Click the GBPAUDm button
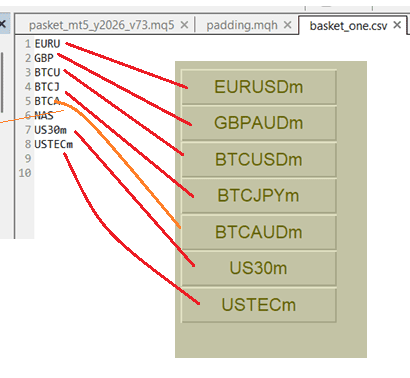The width and height of the screenshot is (410, 378). pyautogui.click(x=259, y=123)
